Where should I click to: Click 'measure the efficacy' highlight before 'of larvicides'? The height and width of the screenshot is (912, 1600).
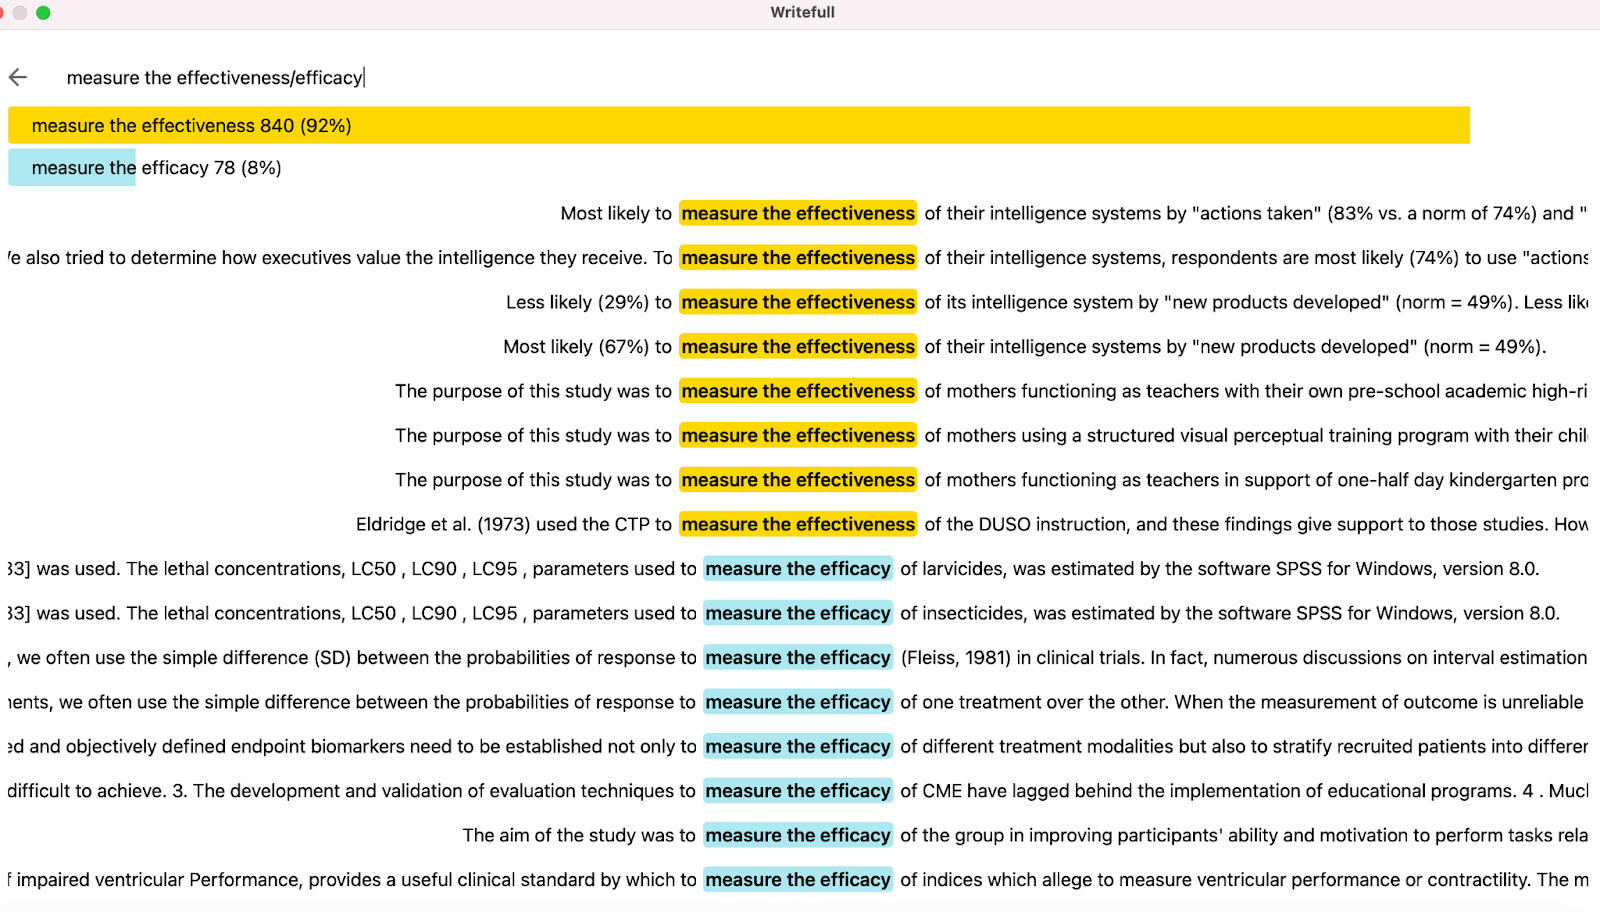798,569
